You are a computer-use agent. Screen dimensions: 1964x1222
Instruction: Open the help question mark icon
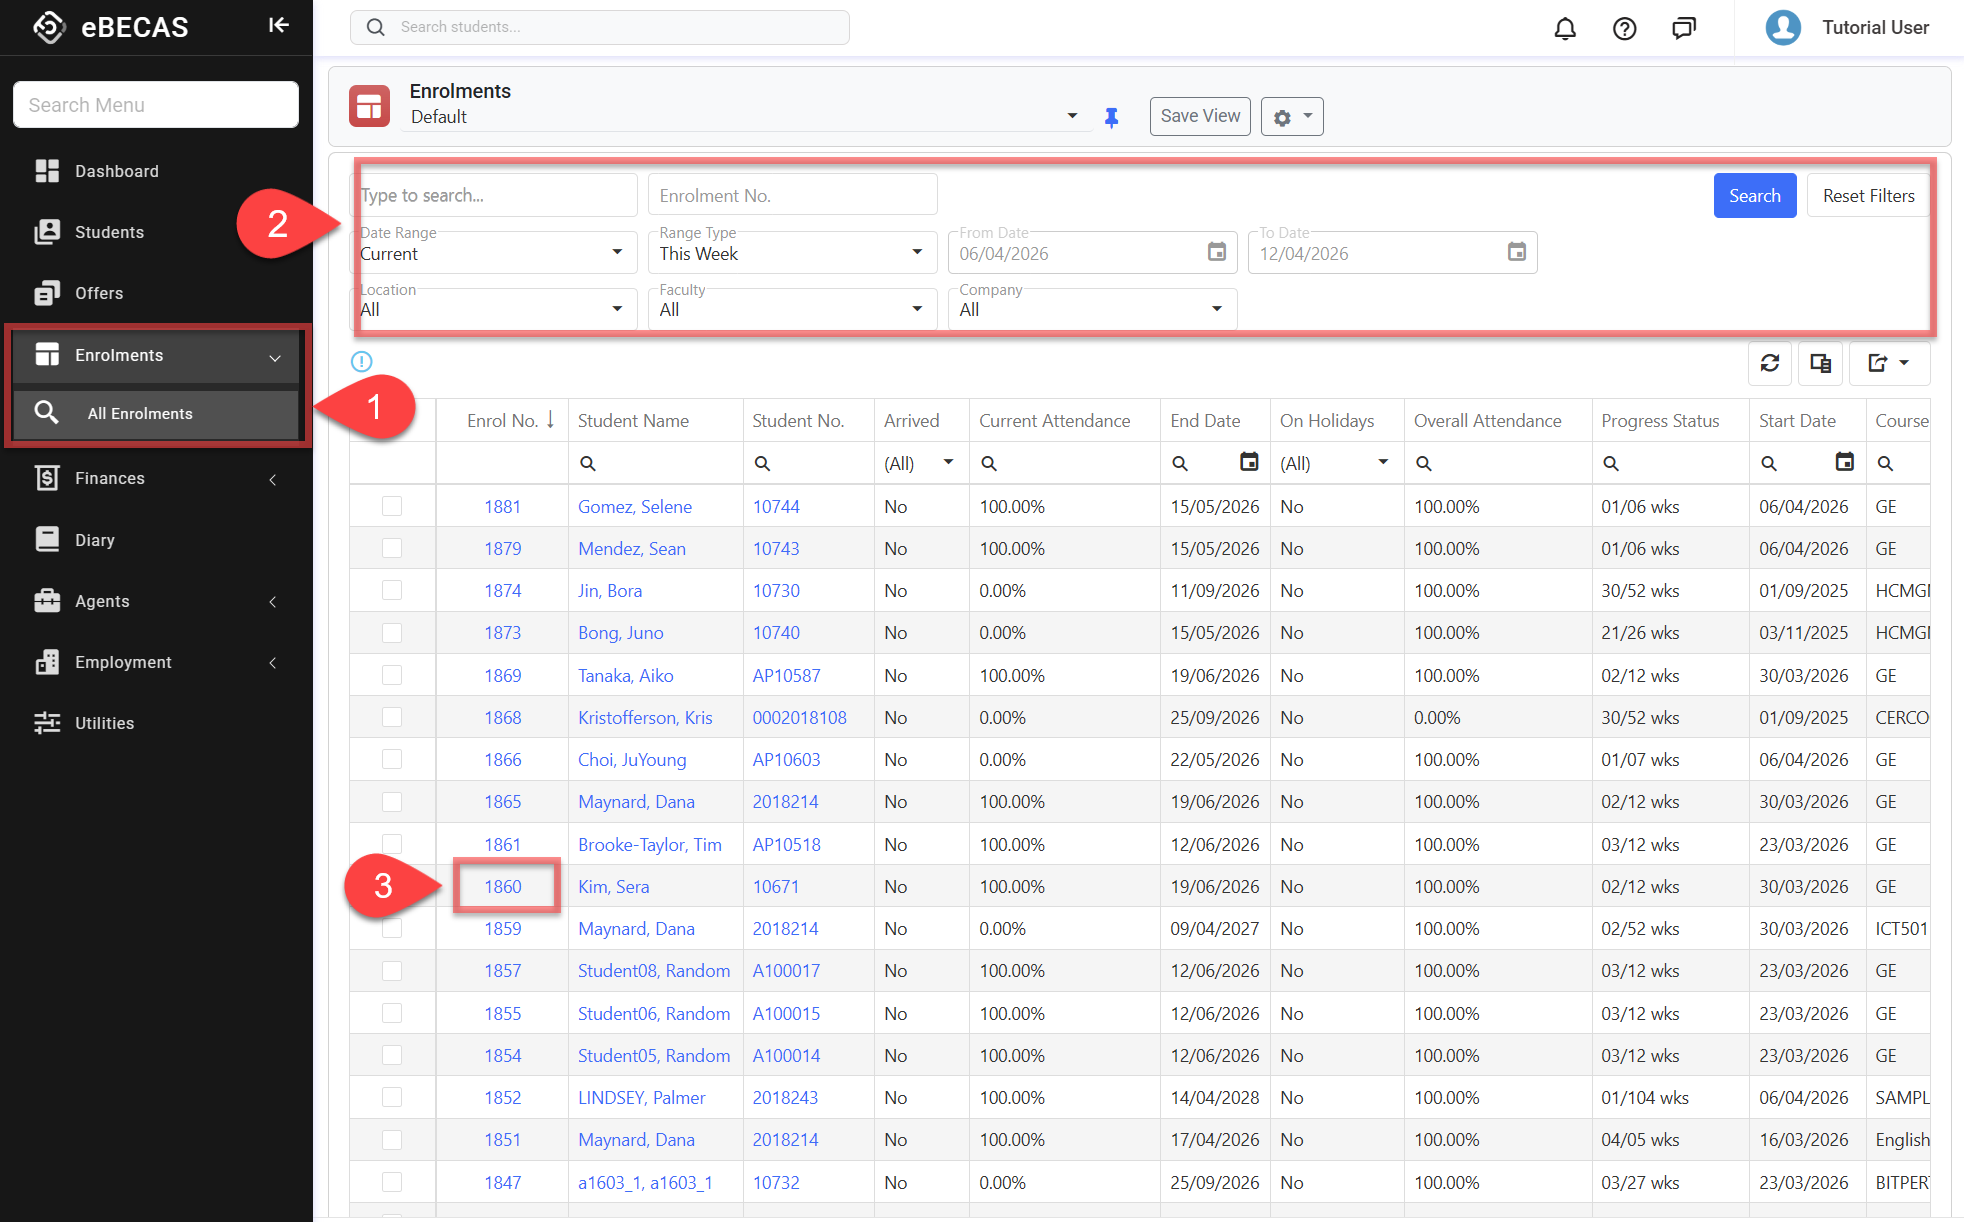[1624, 28]
